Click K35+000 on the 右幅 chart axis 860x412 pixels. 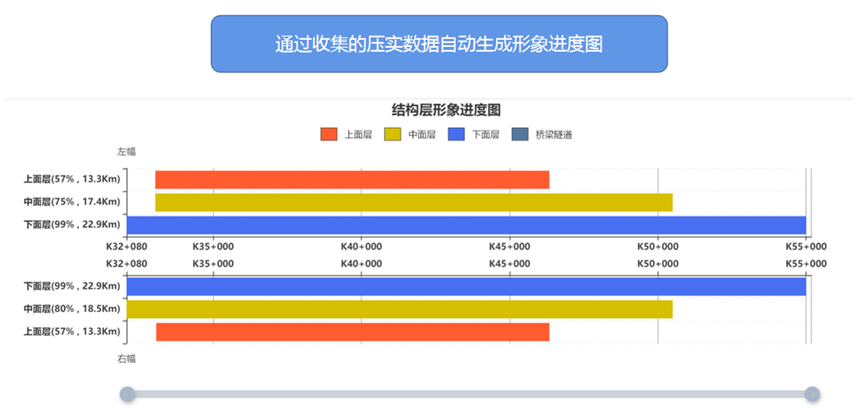pos(213,264)
